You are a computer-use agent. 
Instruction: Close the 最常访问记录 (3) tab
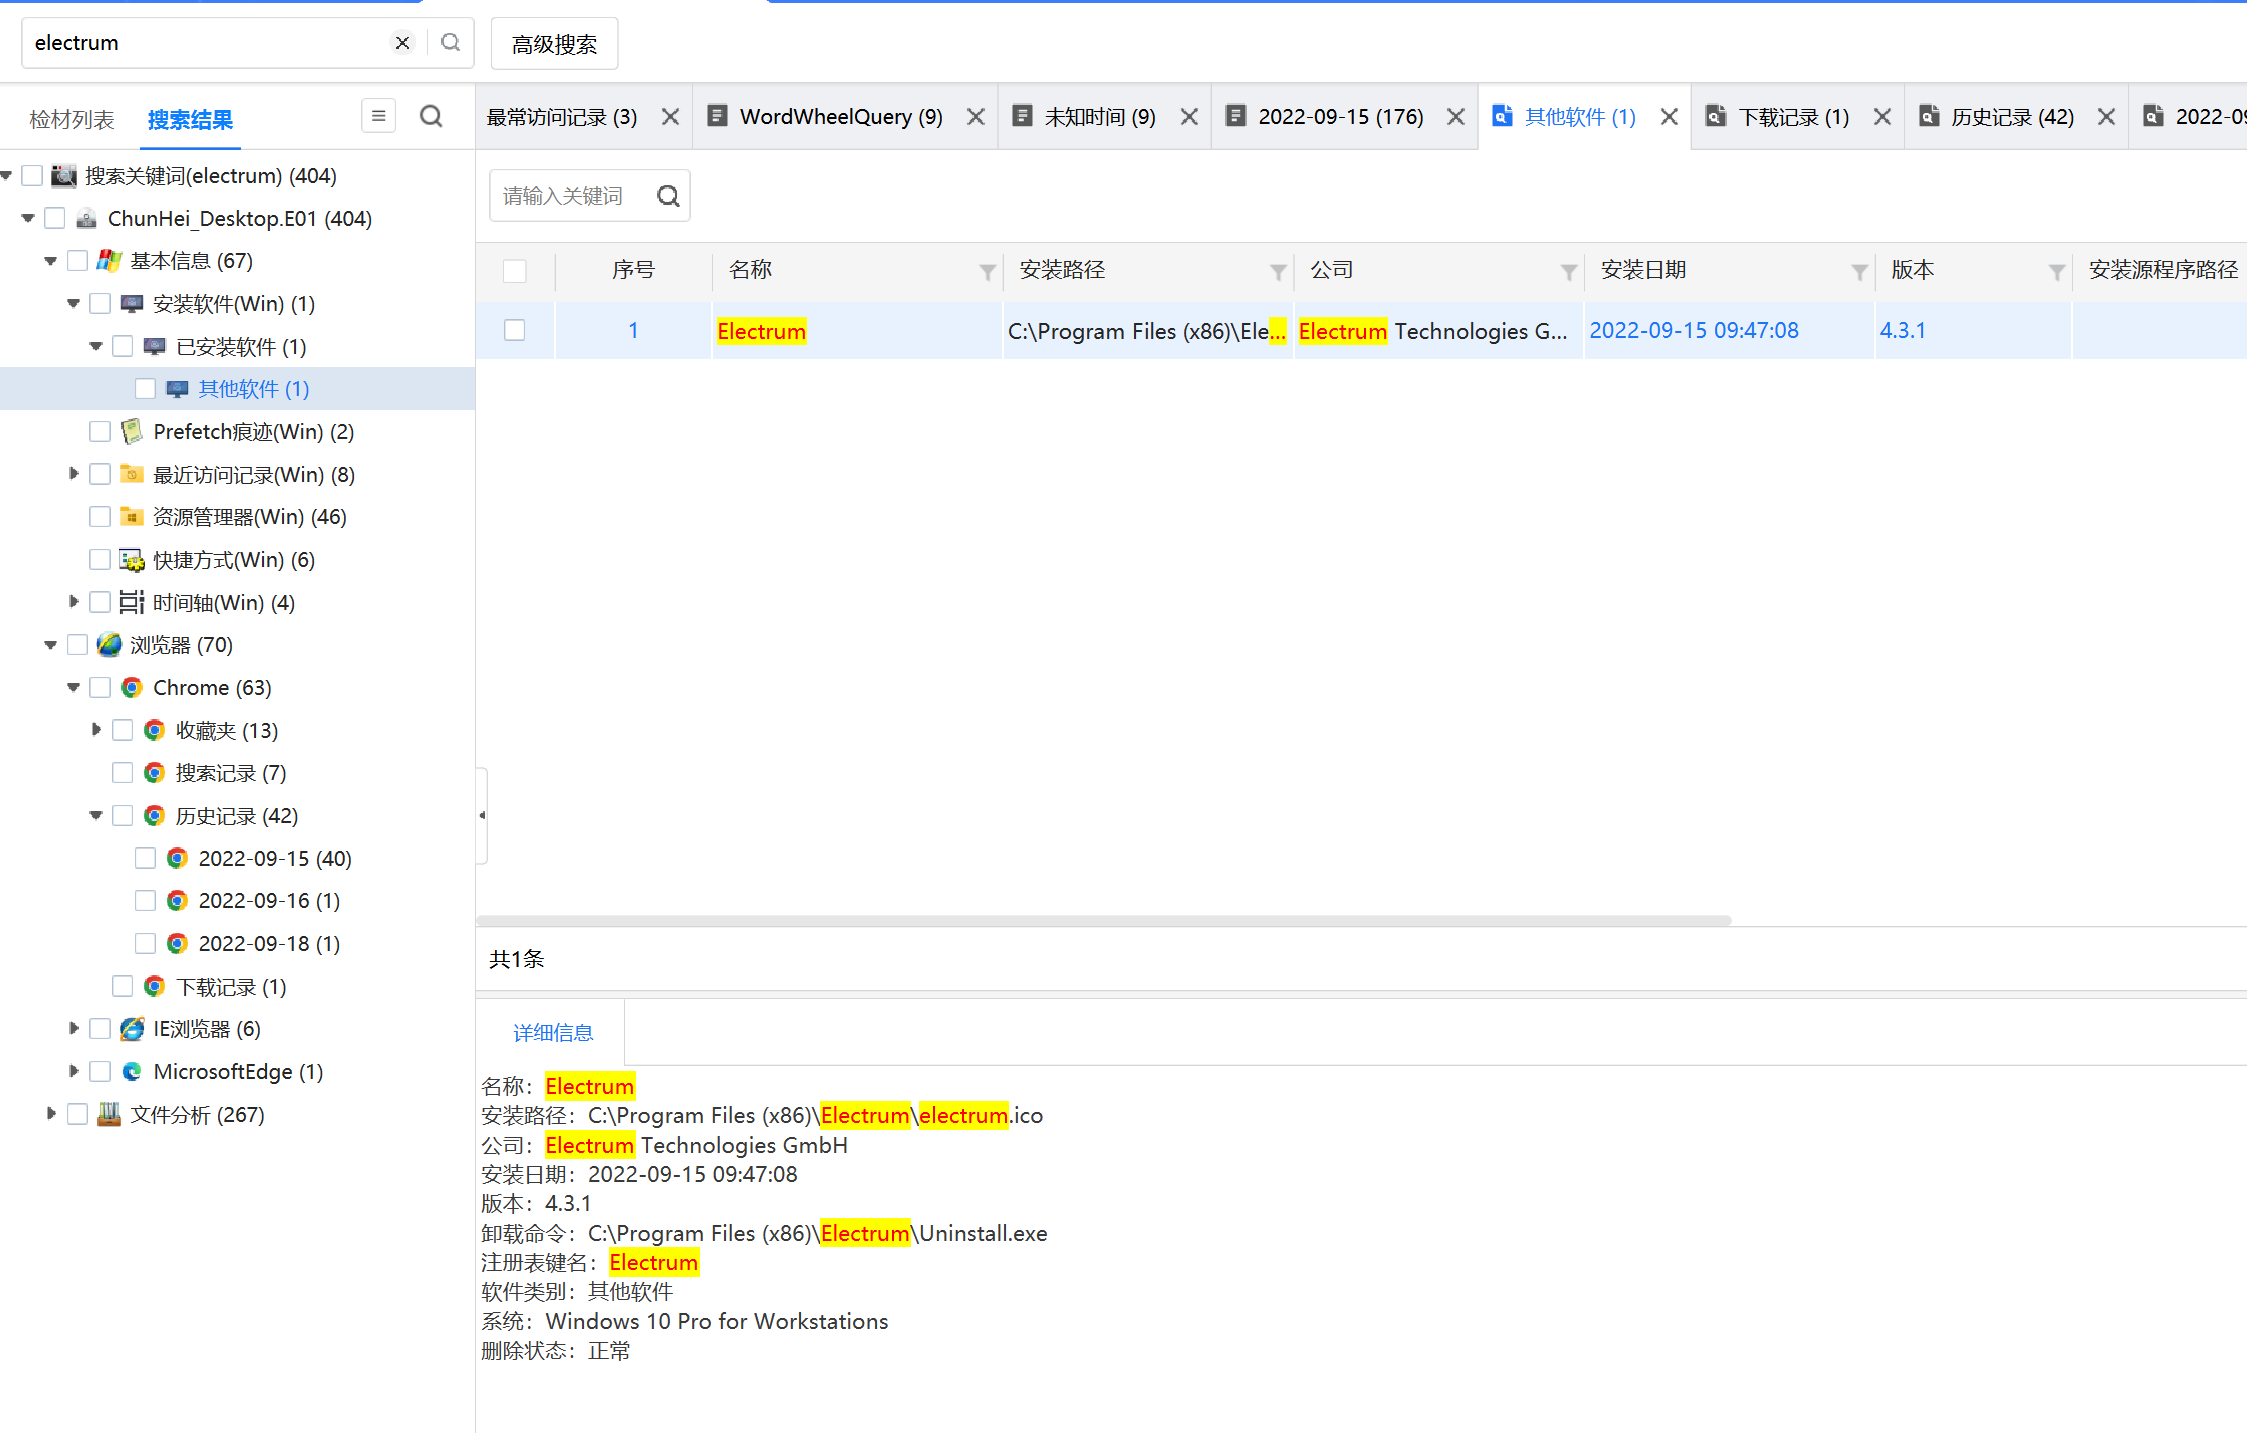[x=670, y=117]
